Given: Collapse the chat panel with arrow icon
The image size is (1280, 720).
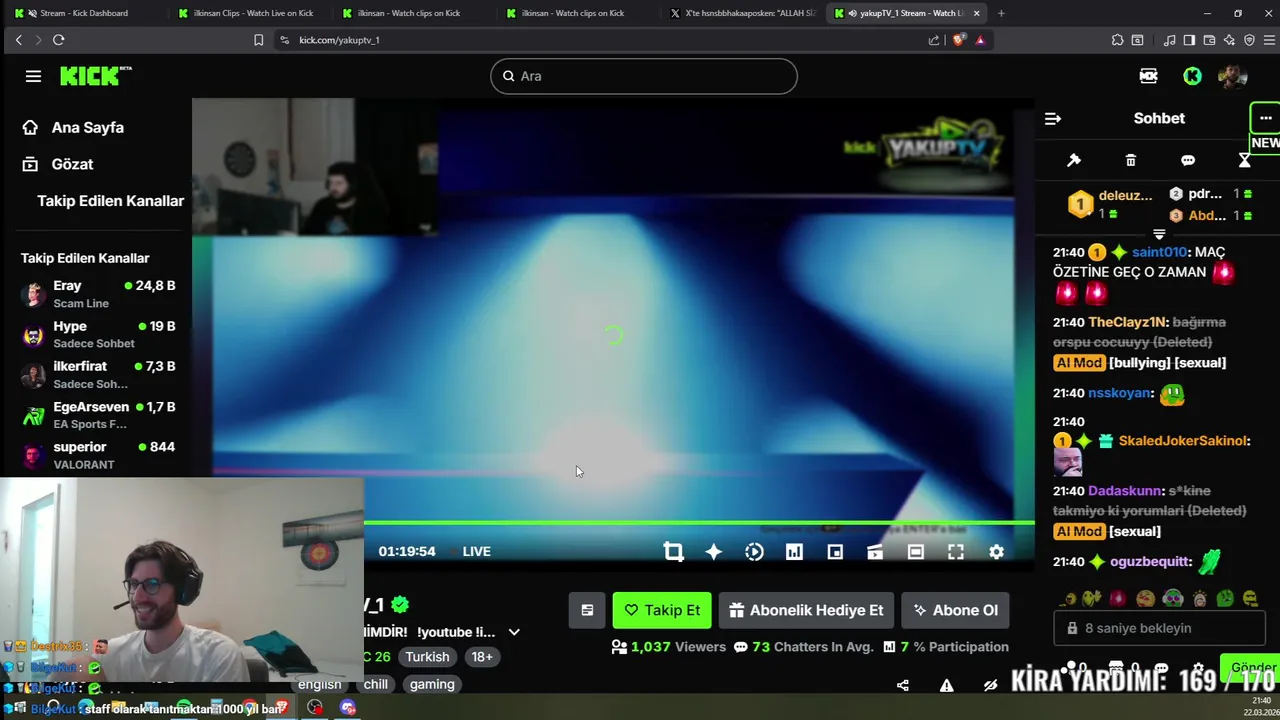Looking at the screenshot, I should tap(1052, 118).
